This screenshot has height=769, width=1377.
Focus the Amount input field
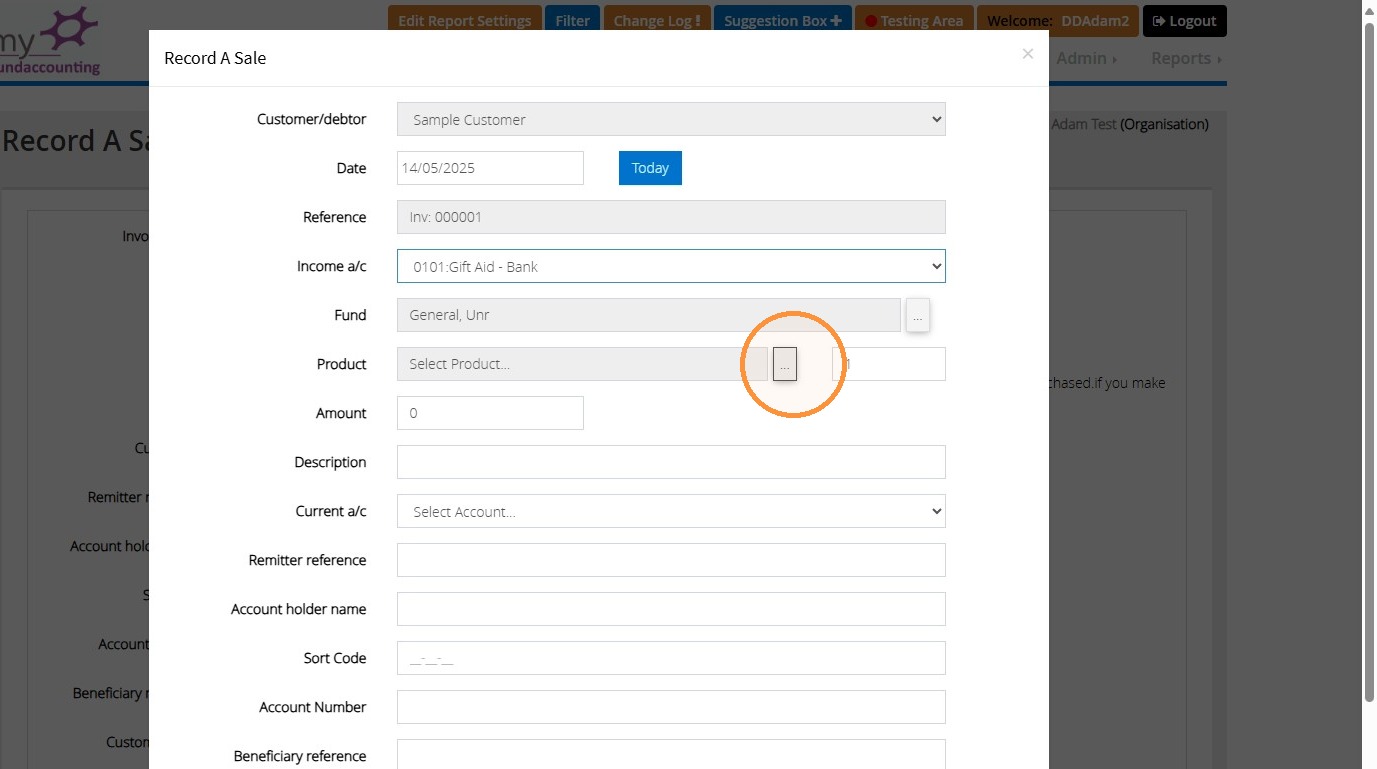click(490, 413)
